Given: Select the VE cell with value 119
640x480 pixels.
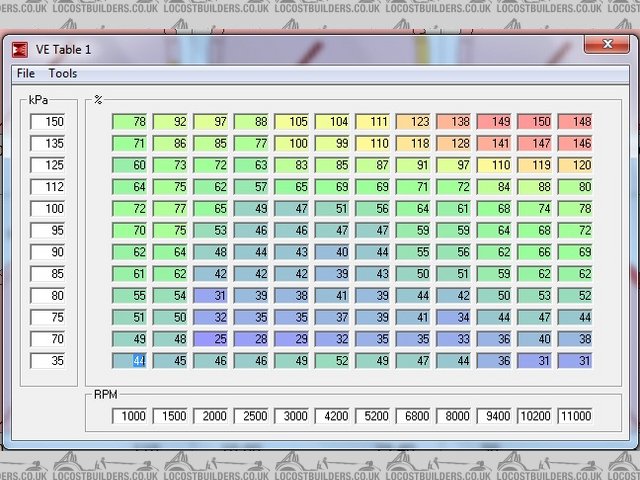Looking at the screenshot, I should tap(535, 165).
